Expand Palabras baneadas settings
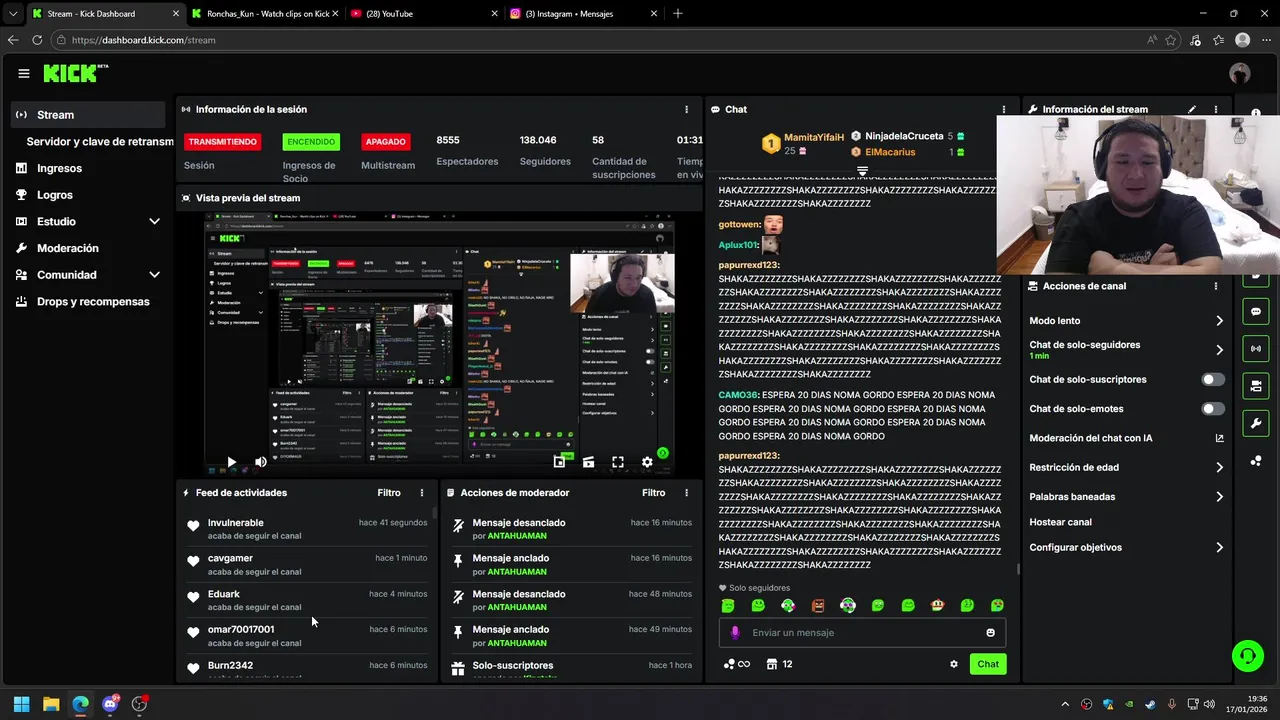1280x720 pixels. point(1219,497)
